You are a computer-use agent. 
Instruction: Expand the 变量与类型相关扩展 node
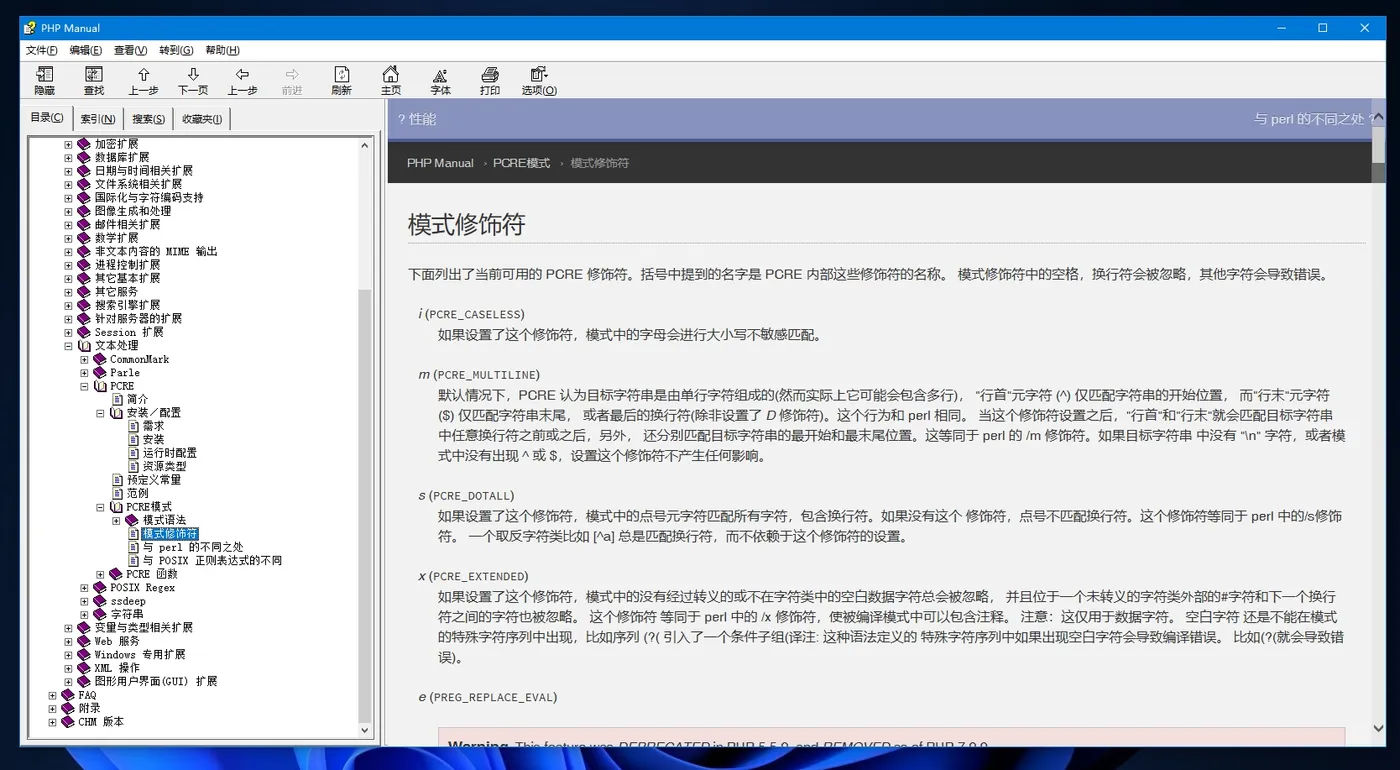68,628
